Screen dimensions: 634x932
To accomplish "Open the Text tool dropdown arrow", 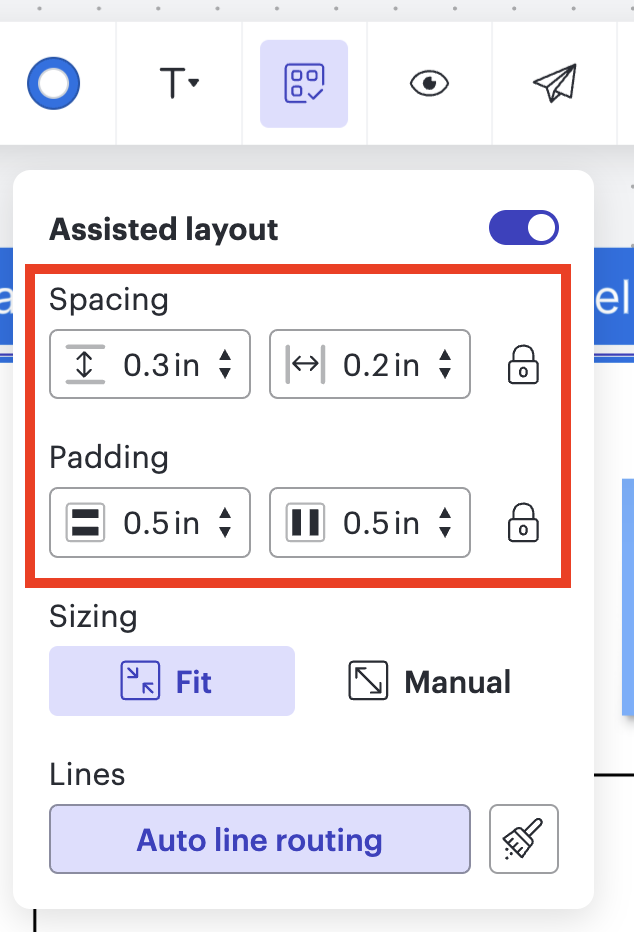I will [x=192, y=83].
